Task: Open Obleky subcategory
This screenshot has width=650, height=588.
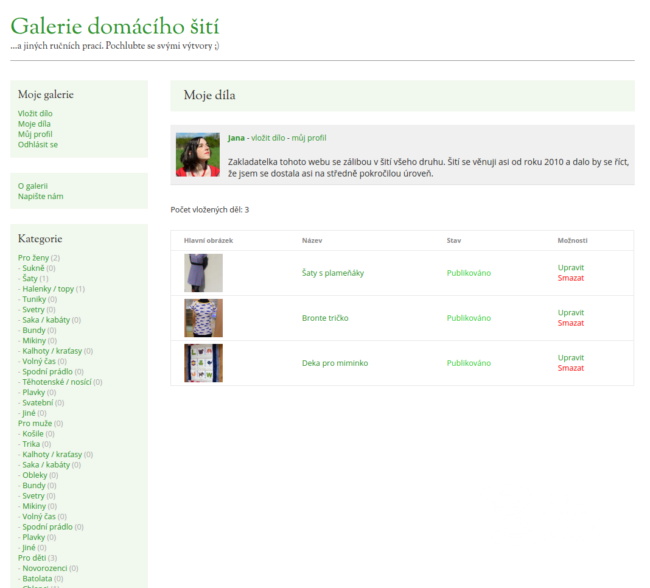Action: click(35, 475)
